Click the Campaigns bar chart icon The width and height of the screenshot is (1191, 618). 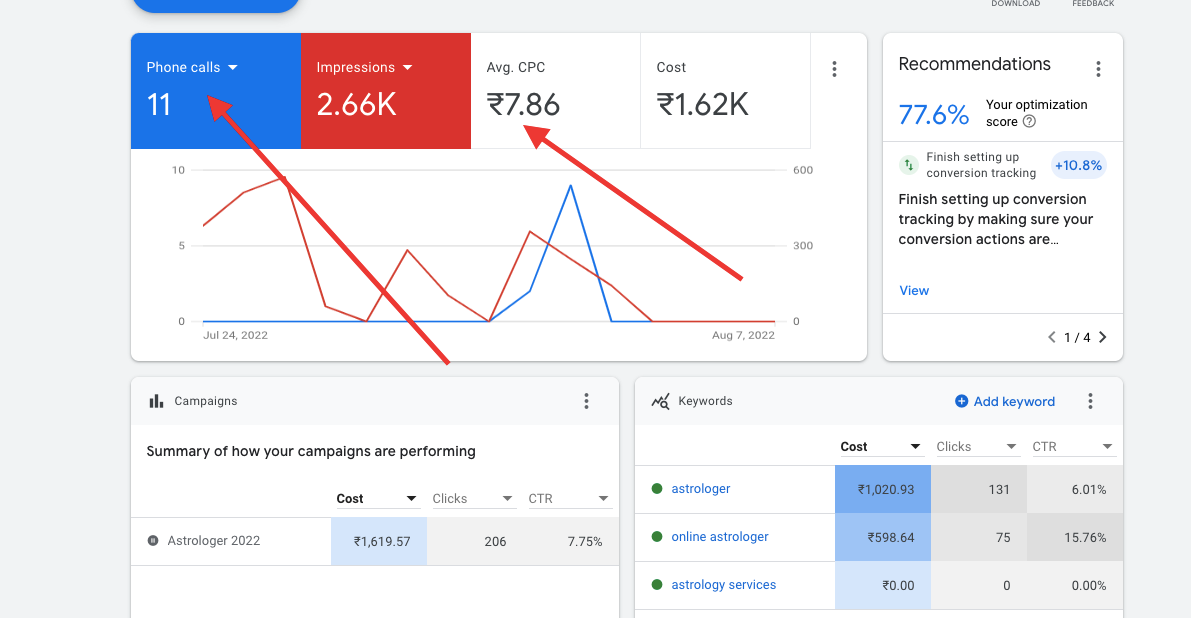pyautogui.click(x=156, y=401)
